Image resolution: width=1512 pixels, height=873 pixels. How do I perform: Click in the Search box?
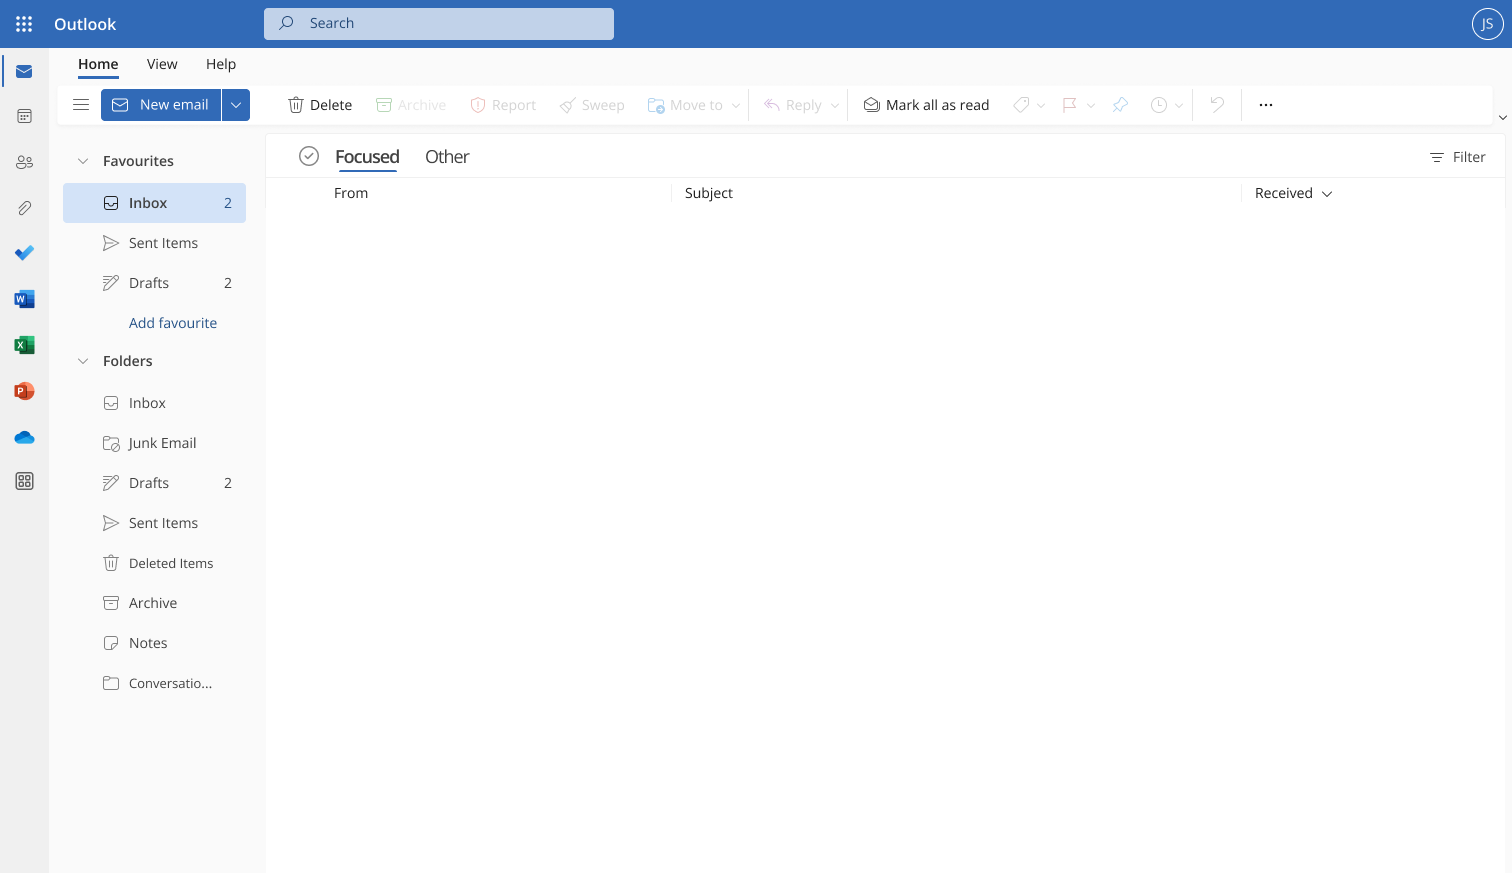(439, 23)
